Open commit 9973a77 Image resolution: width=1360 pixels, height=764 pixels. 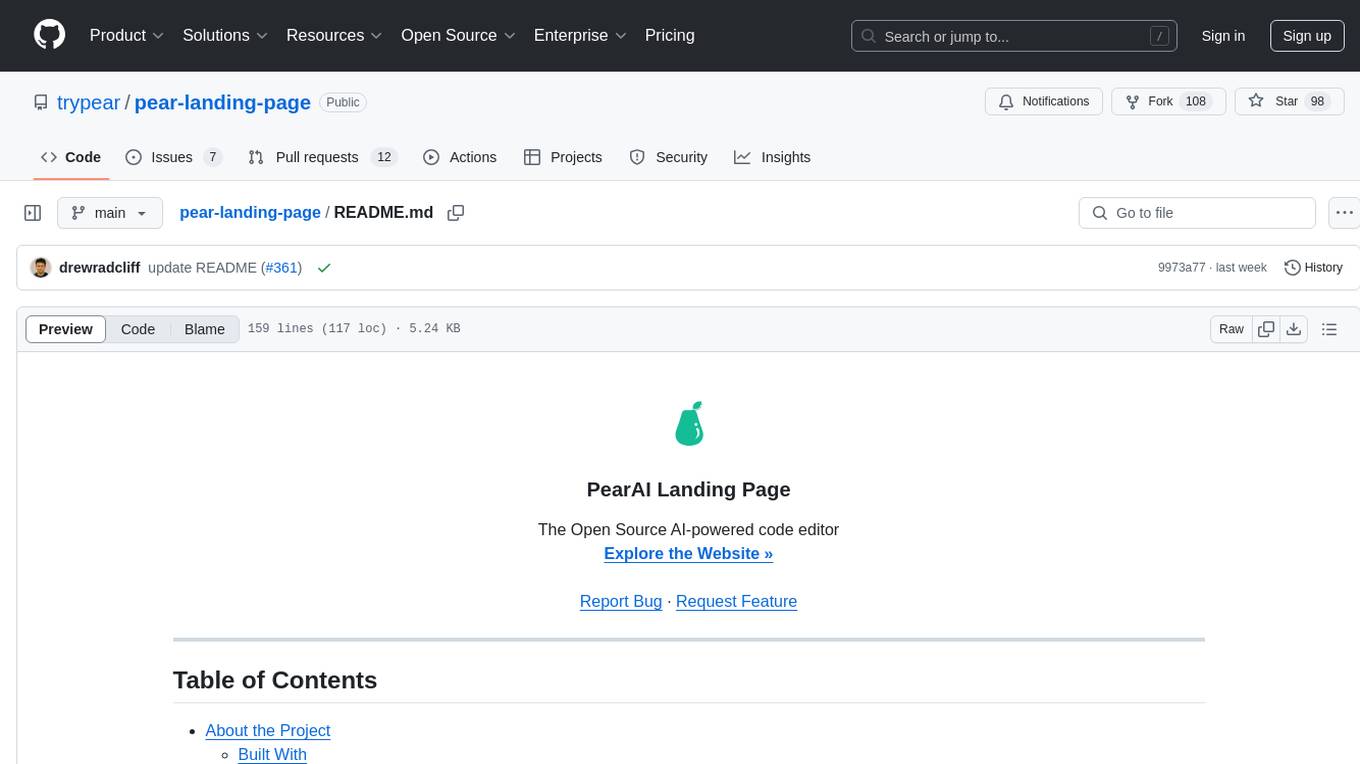pyautogui.click(x=1181, y=268)
